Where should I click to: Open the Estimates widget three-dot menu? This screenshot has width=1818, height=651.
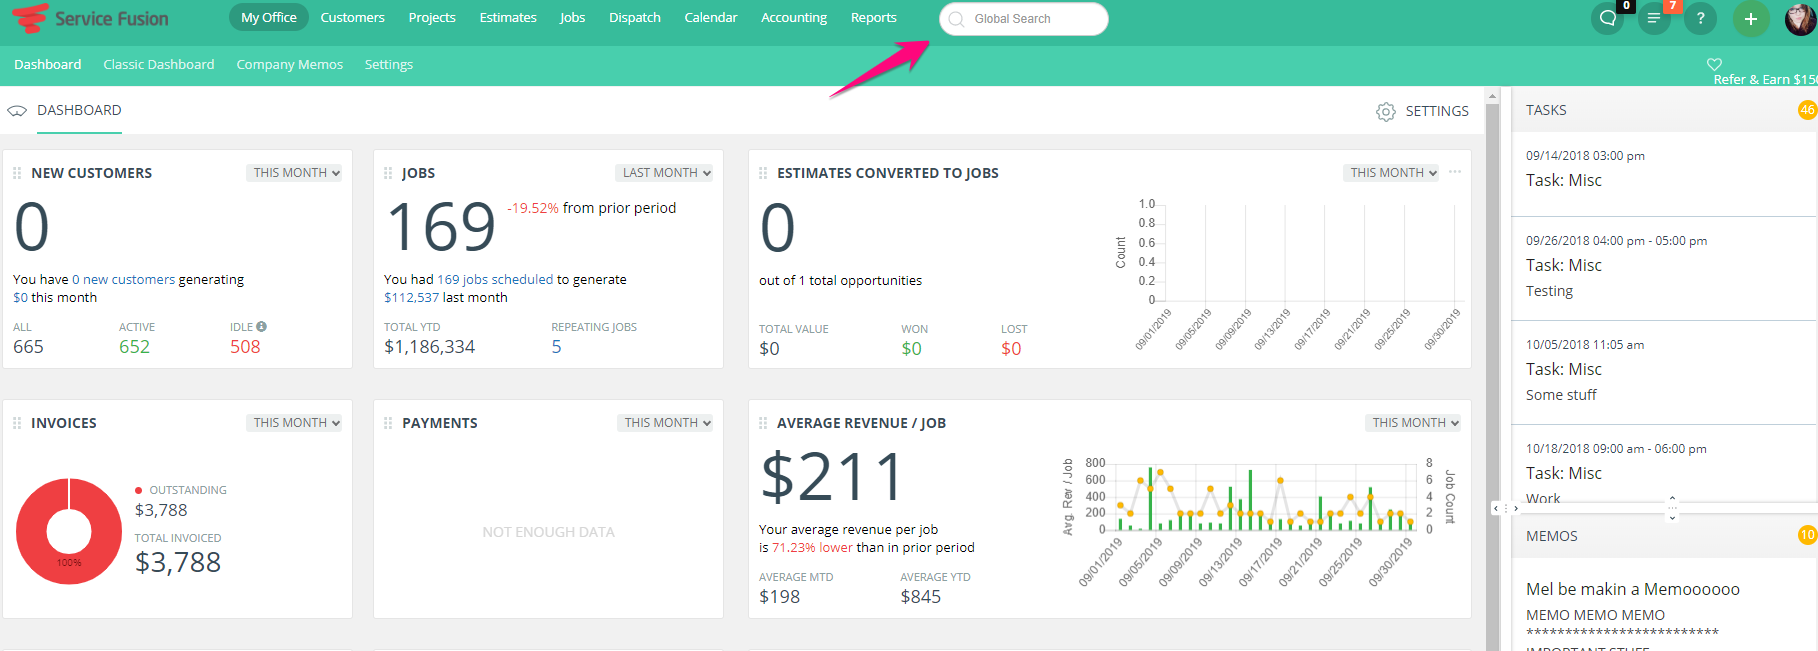1455,172
